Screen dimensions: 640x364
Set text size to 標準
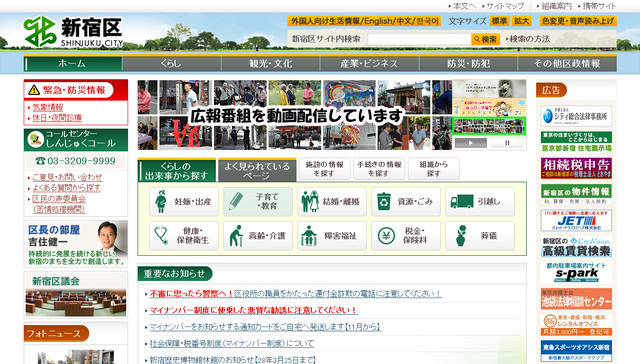click(x=499, y=21)
